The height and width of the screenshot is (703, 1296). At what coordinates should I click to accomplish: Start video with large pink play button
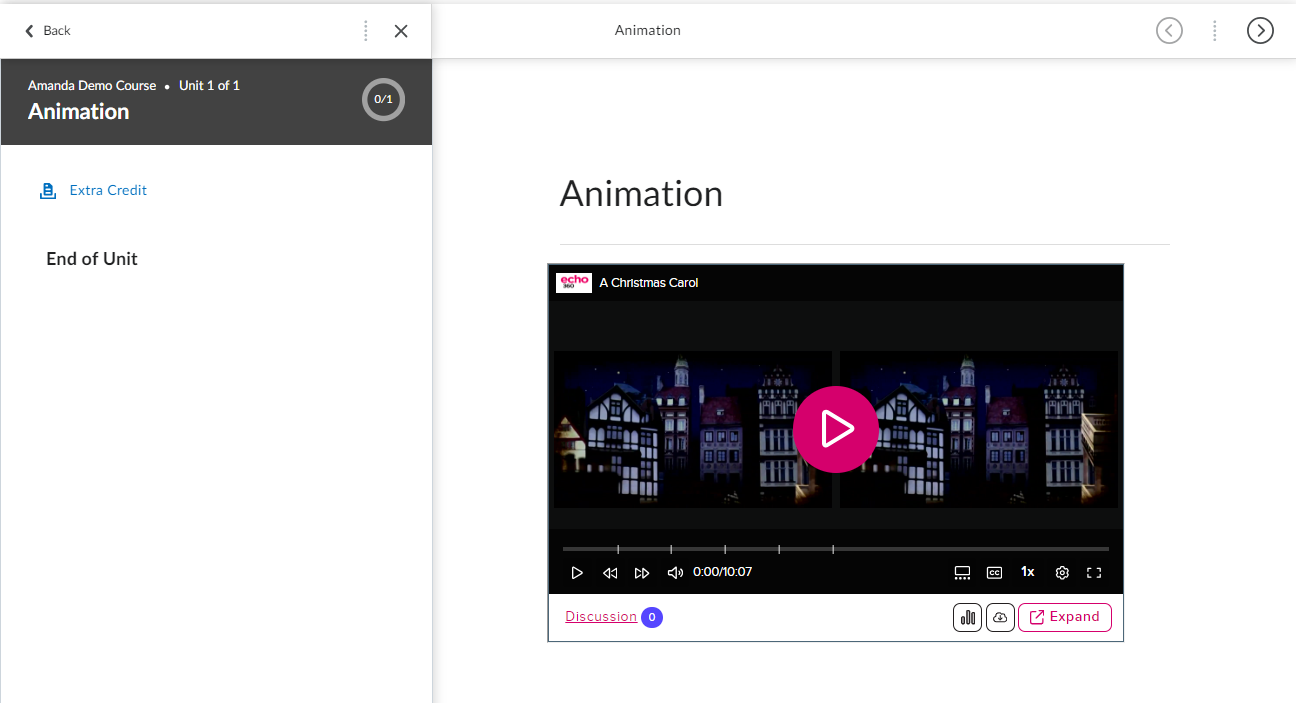coord(836,429)
